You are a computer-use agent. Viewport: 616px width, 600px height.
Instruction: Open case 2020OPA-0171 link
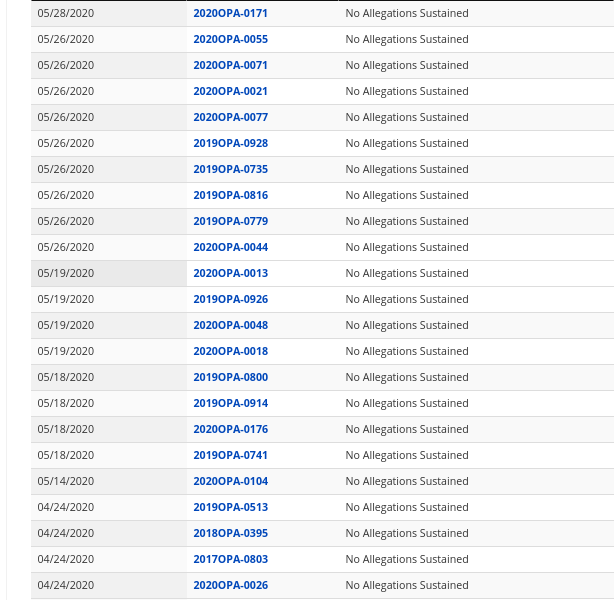pos(231,13)
